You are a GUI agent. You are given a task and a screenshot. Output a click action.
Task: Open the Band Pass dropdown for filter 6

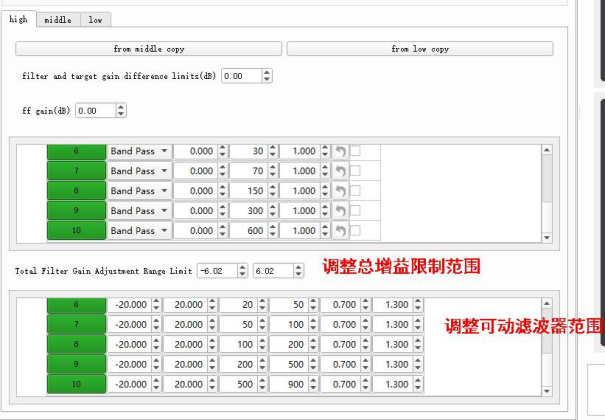pyautogui.click(x=139, y=151)
